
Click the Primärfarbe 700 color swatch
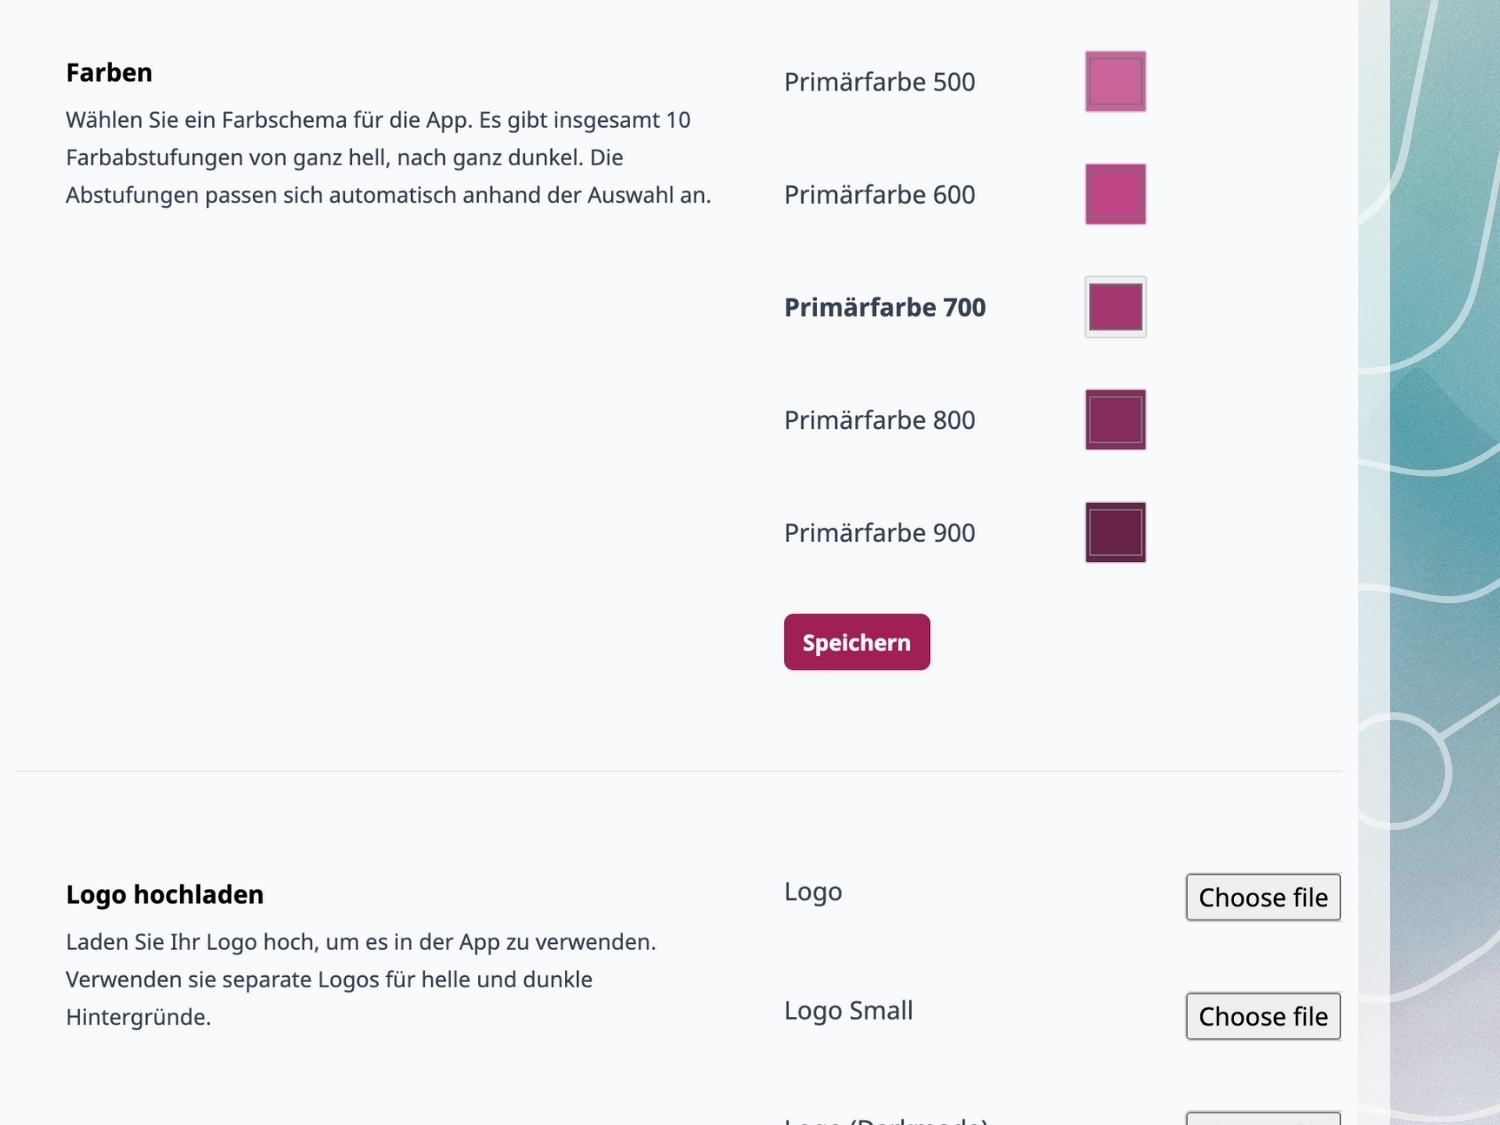point(1115,307)
